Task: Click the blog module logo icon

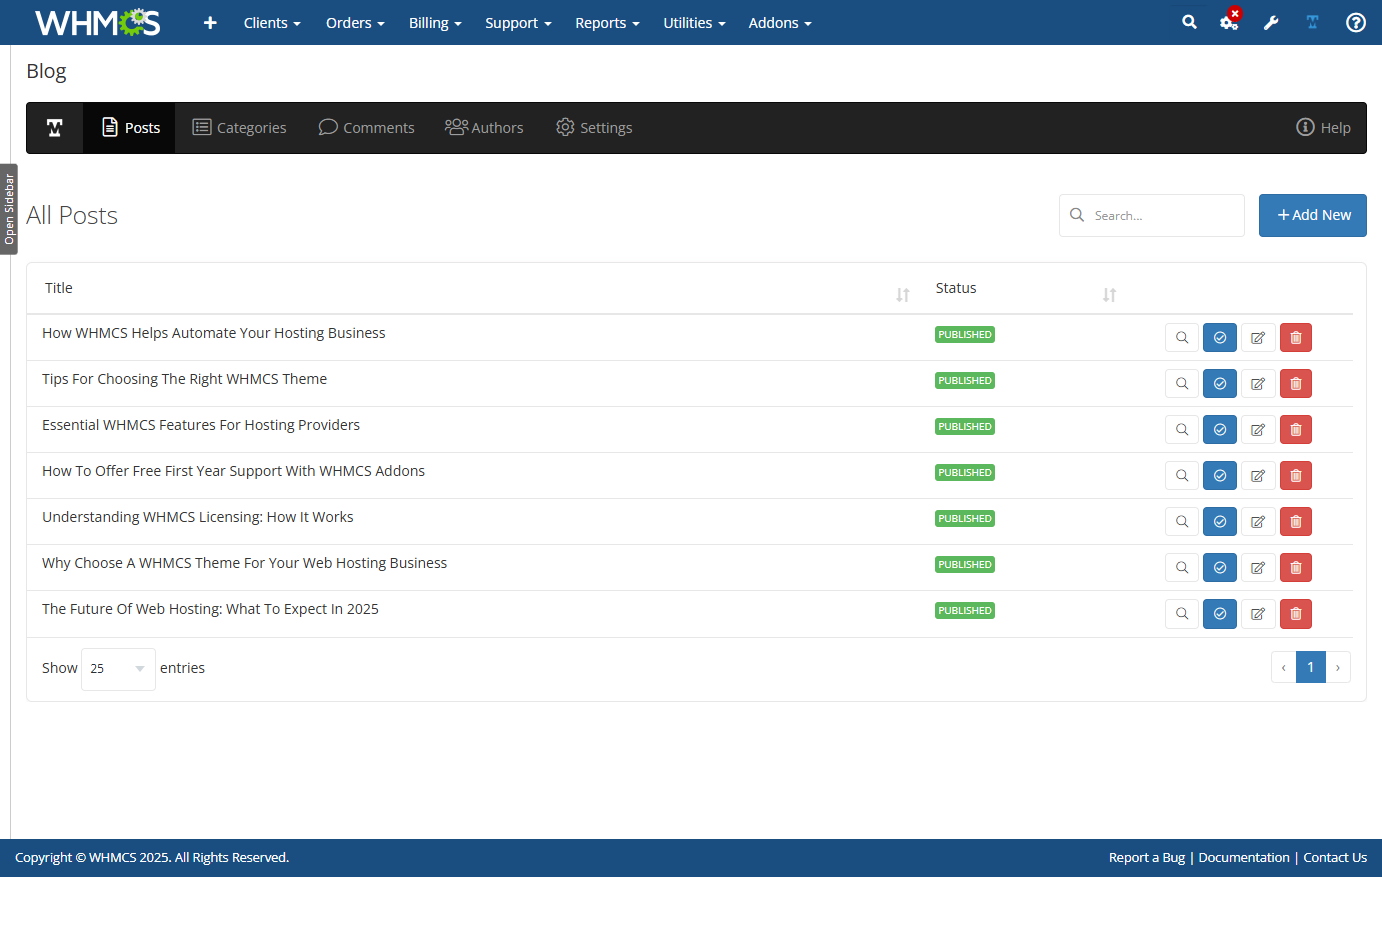Action: pos(55,128)
